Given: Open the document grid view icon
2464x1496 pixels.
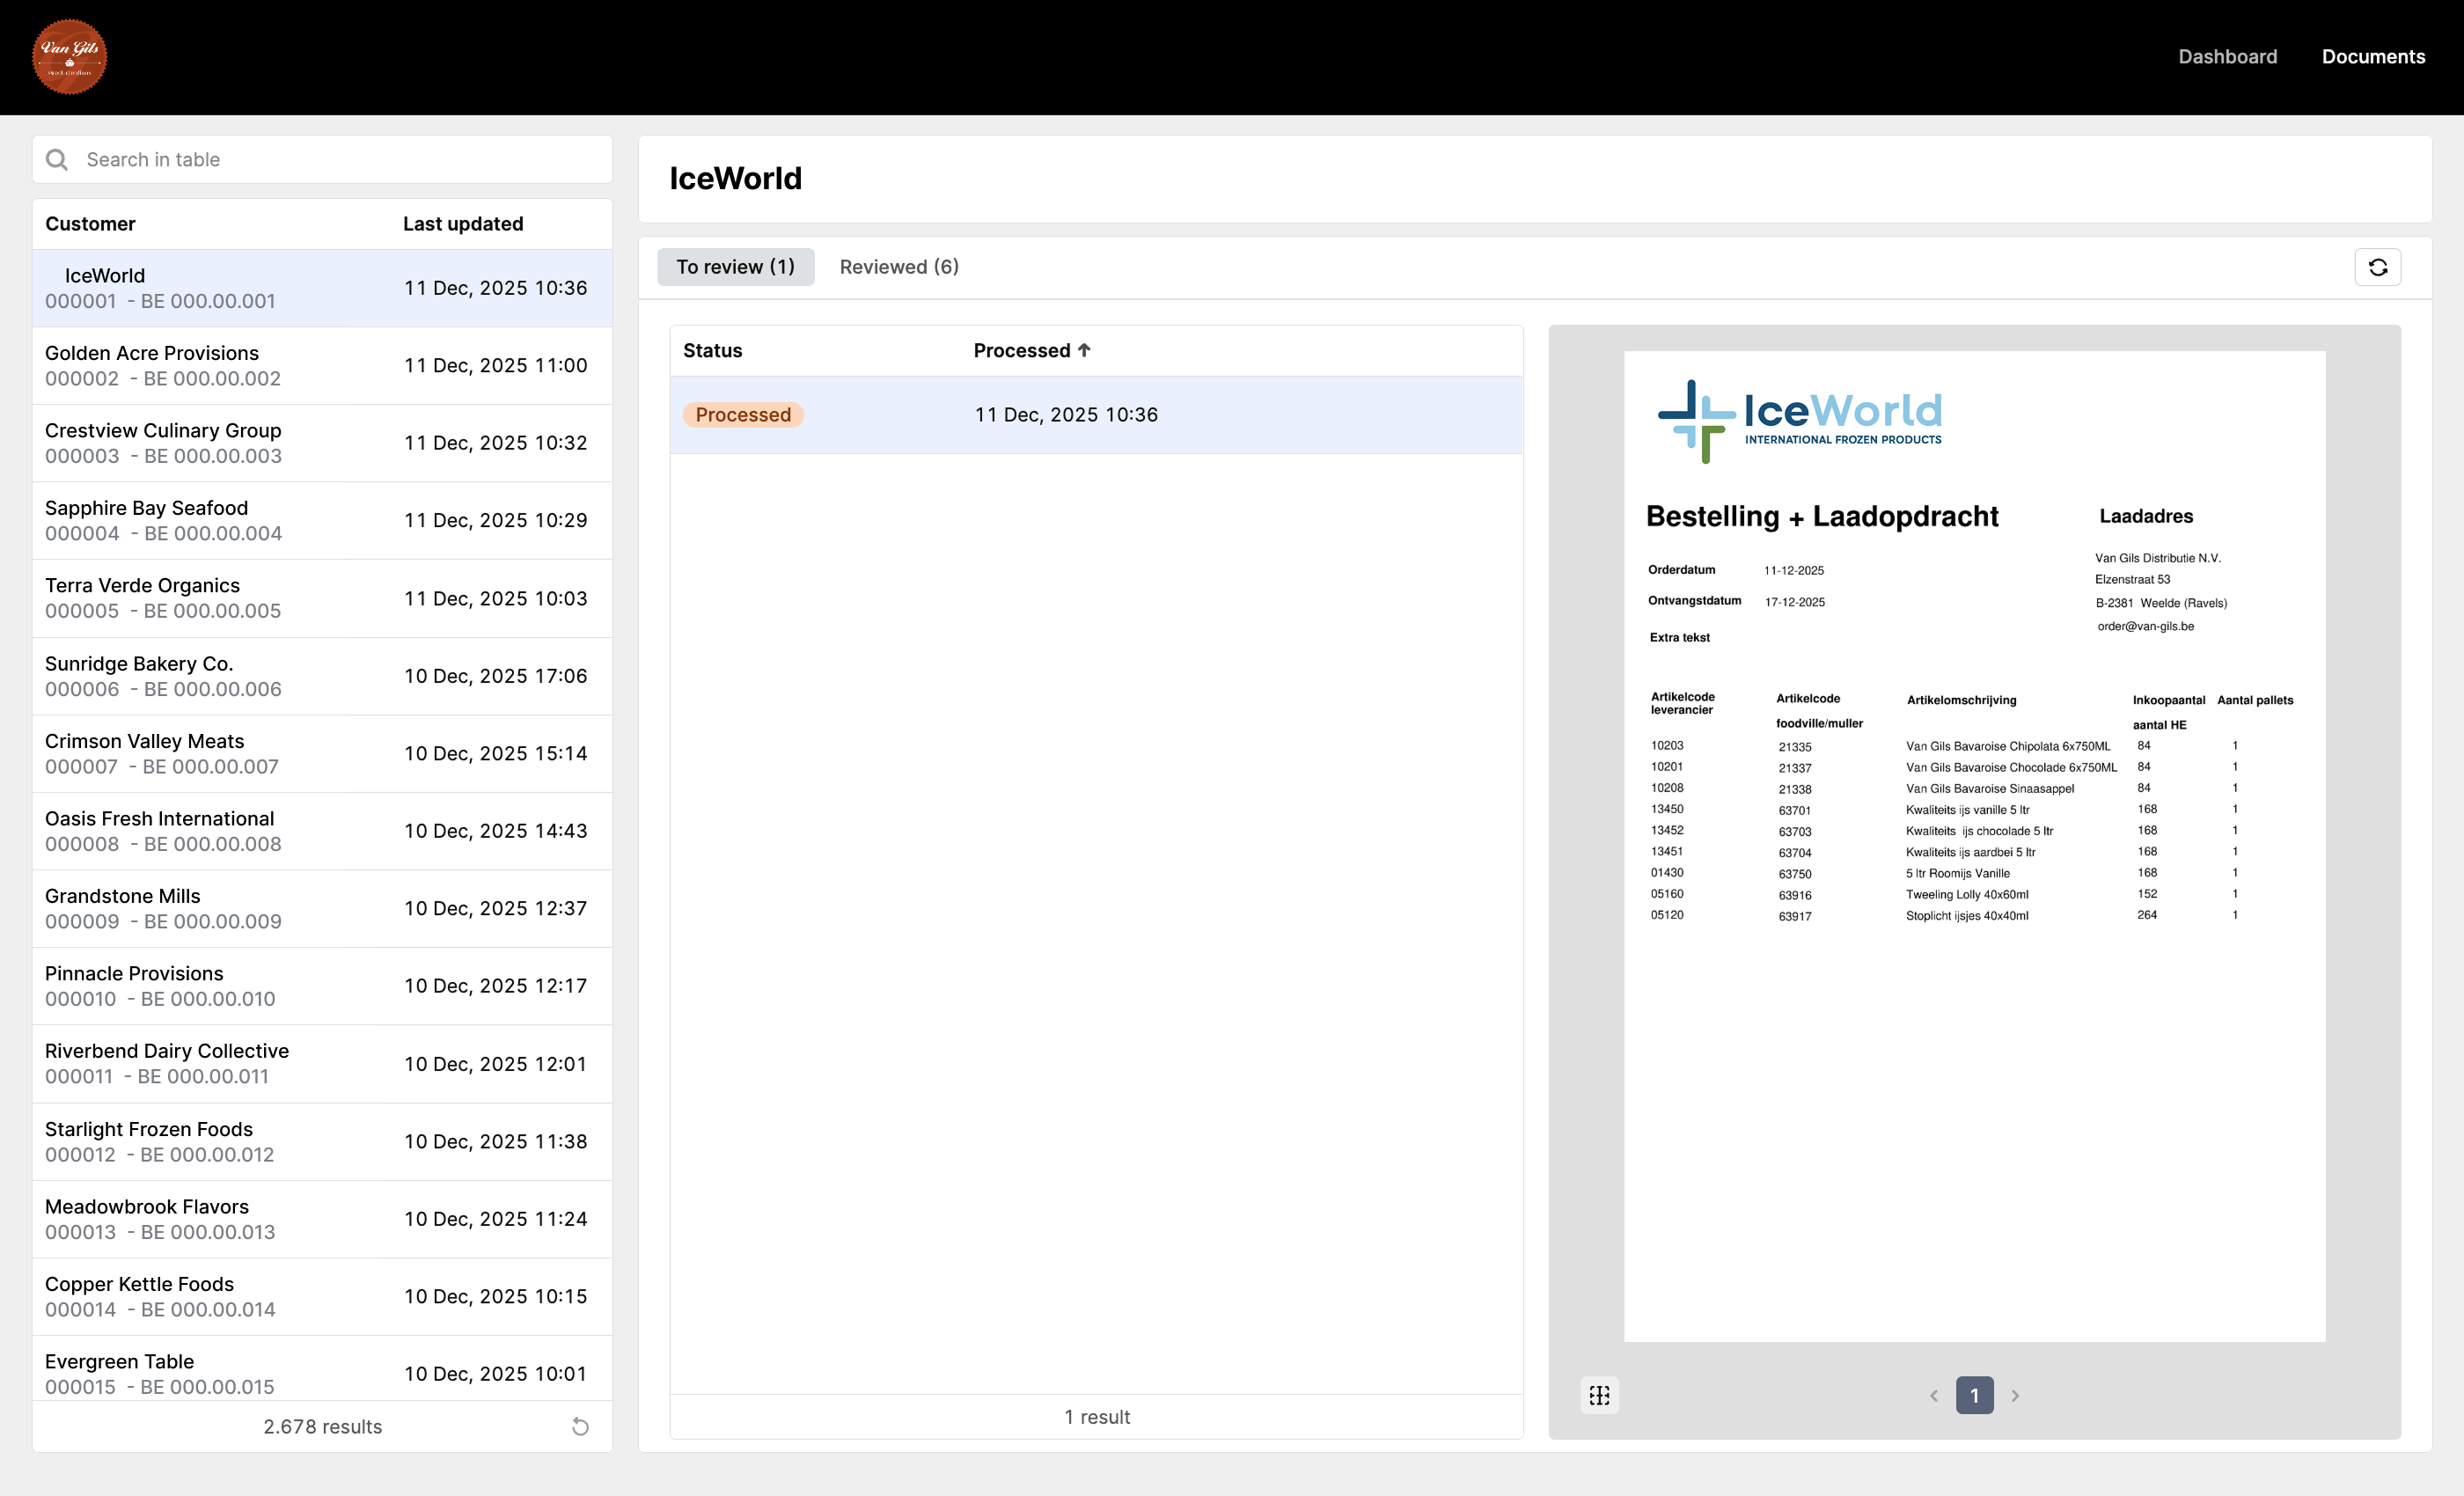Looking at the screenshot, I should pyautogui.click(x=1599, y=1395).
